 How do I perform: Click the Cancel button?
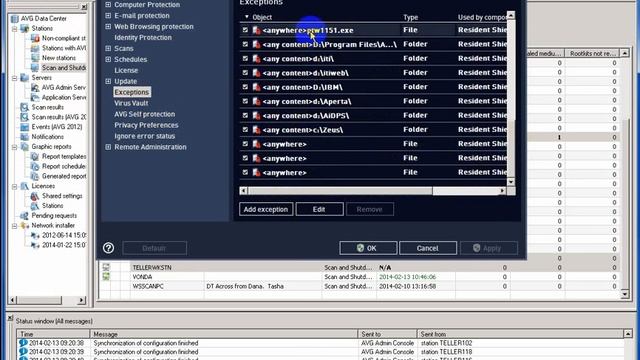[x=427, y=248]
